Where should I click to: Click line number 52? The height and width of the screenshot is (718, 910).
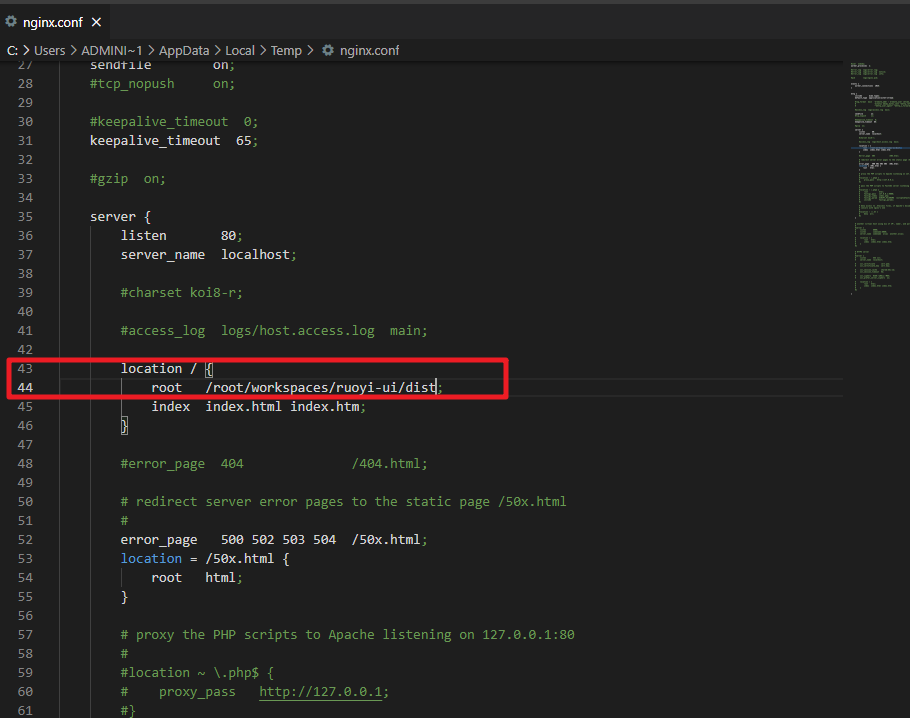click(x=25, y=539)
